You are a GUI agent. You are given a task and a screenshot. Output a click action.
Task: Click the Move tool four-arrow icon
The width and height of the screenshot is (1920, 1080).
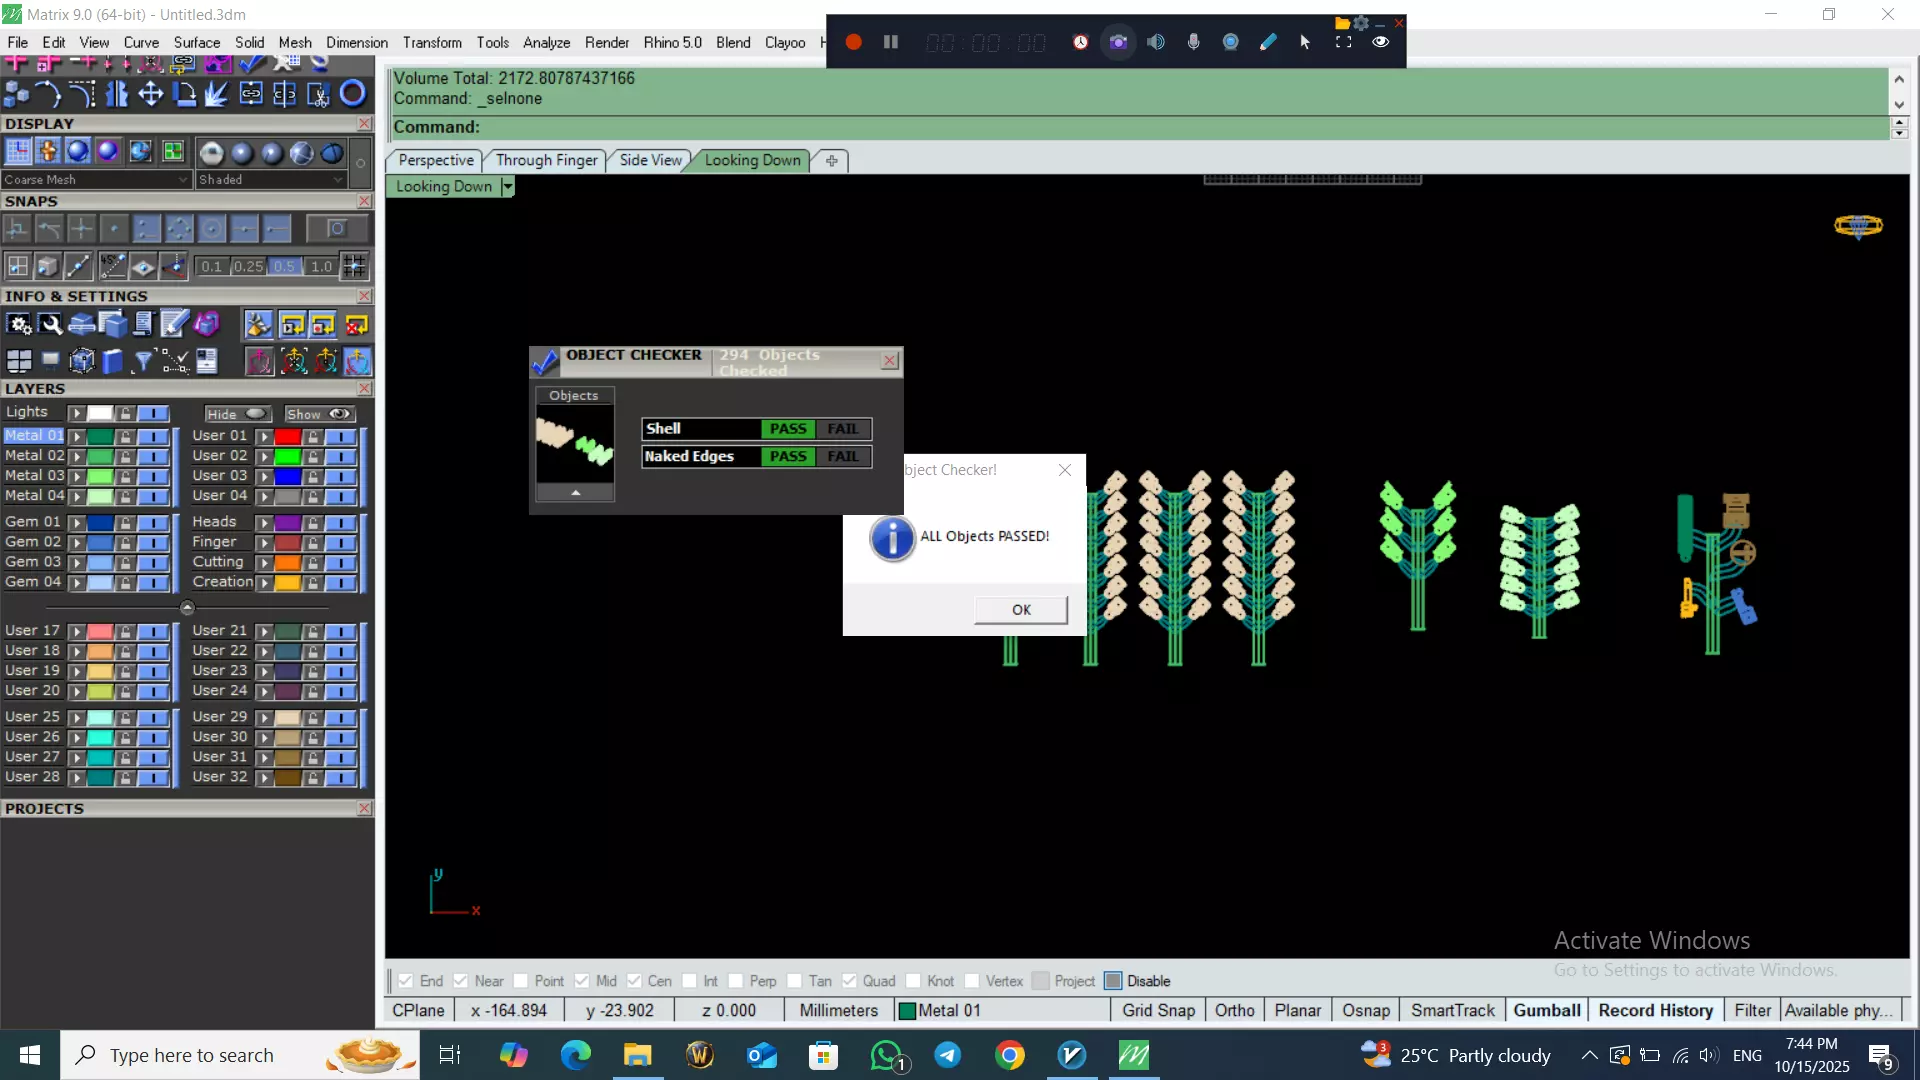151,94
